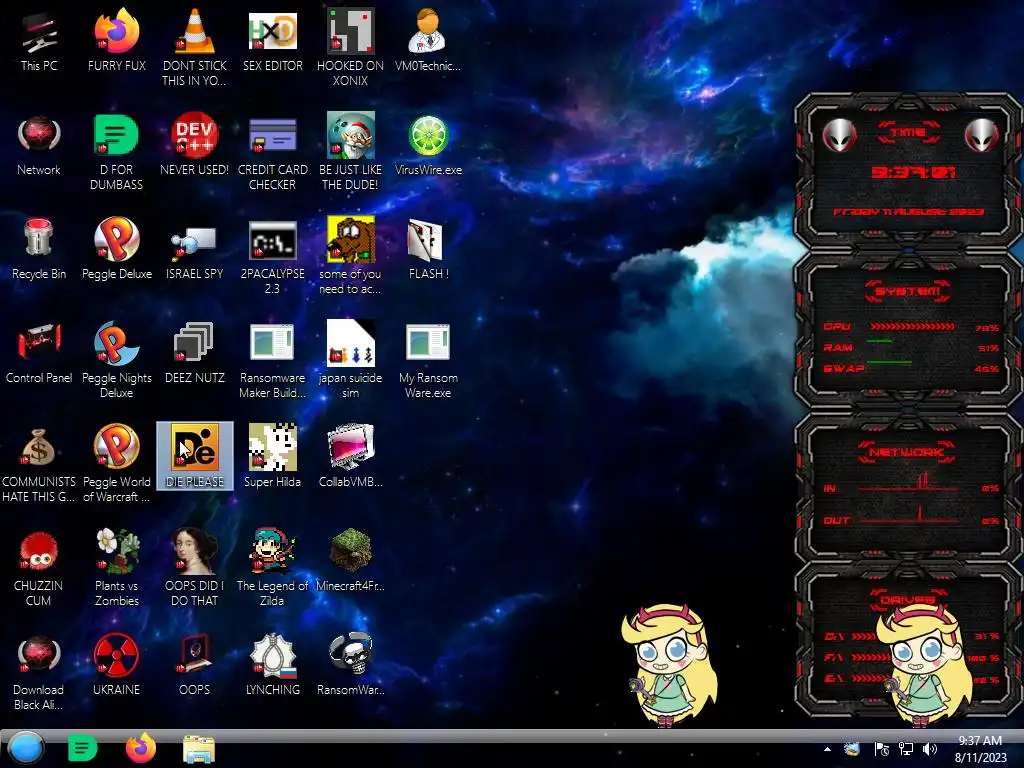This screenshot has height=768, width=1024.
Task: Open the network tray icon
Action: (x=906, y=749)
